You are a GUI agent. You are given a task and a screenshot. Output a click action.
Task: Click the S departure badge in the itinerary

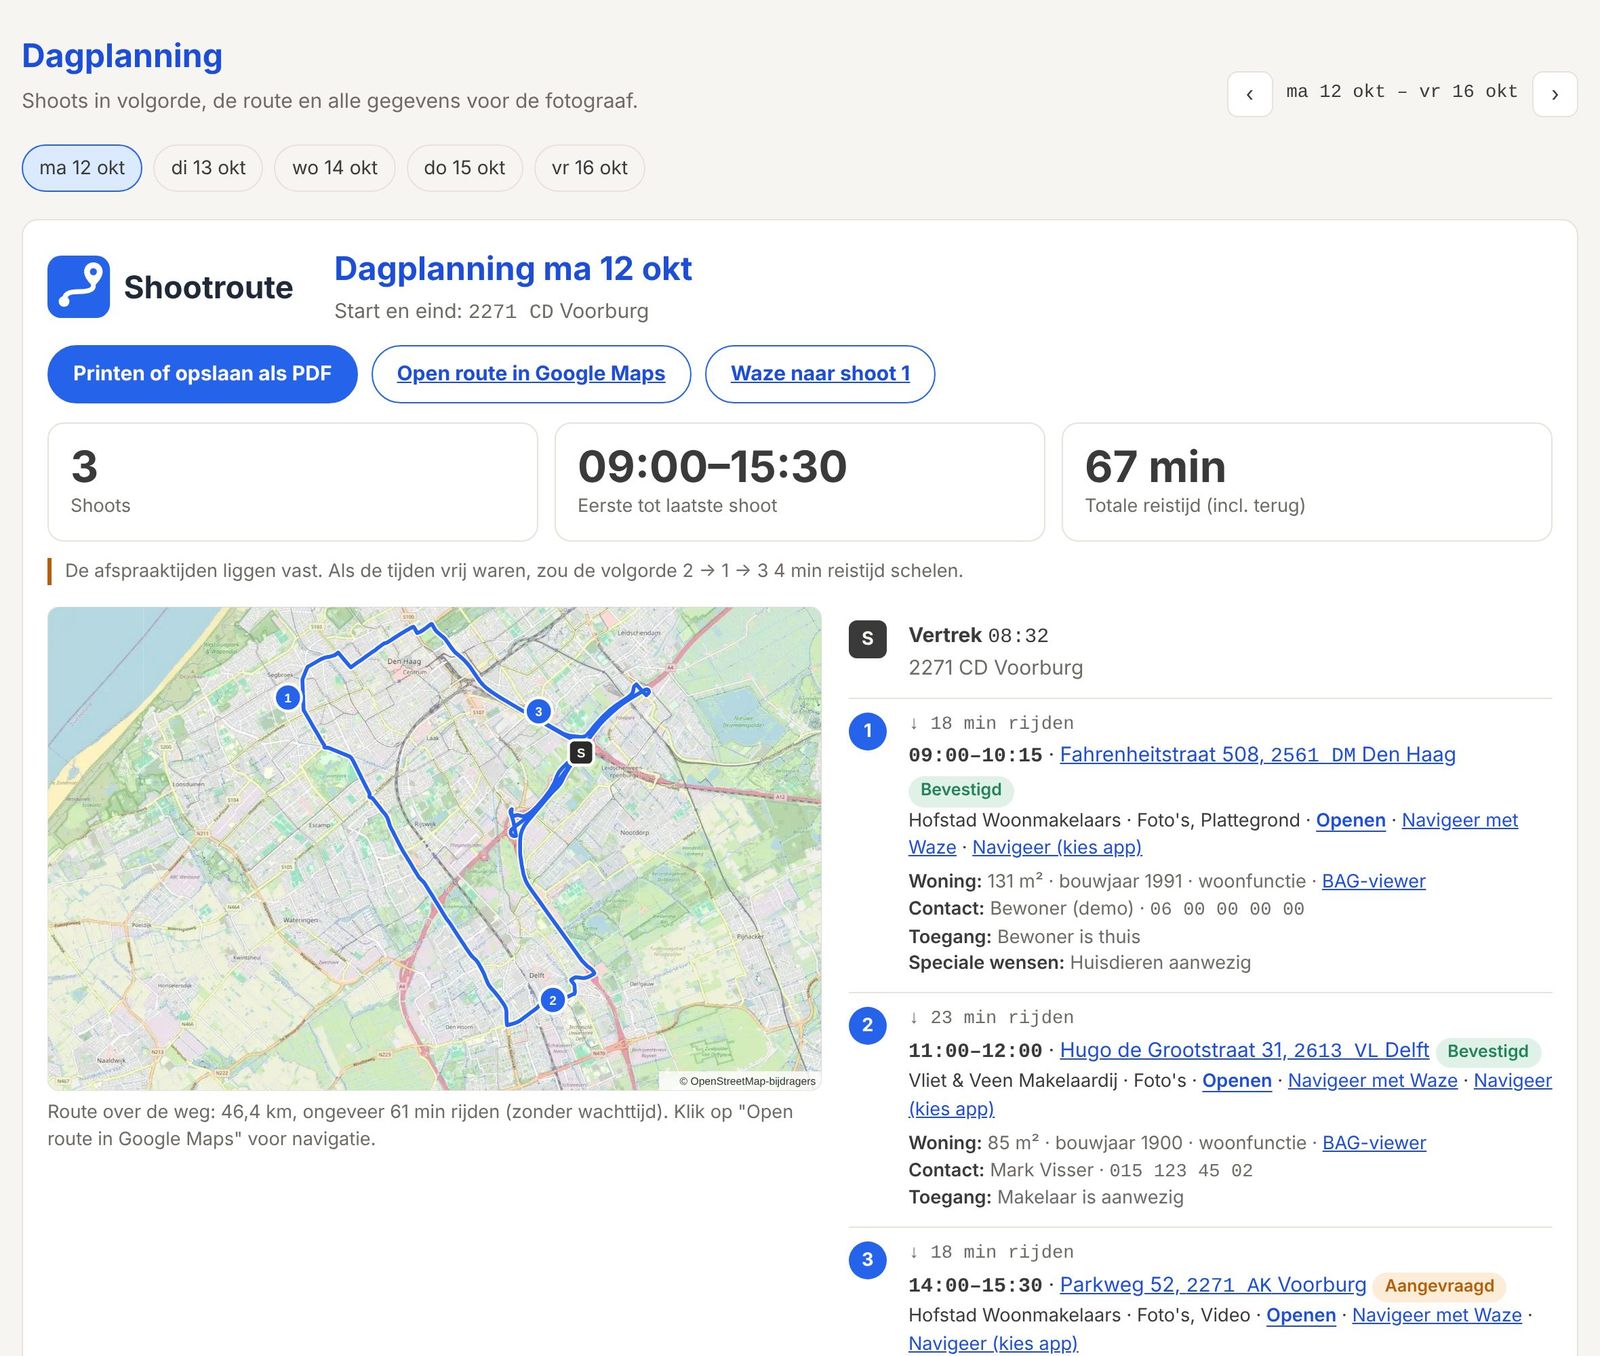coord(867,639)
